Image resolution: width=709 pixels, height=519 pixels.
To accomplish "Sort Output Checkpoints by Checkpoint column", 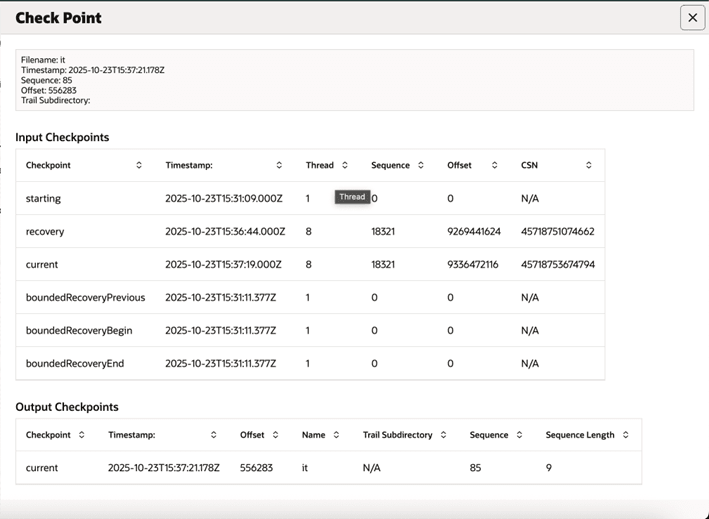I will click(82, 435).
